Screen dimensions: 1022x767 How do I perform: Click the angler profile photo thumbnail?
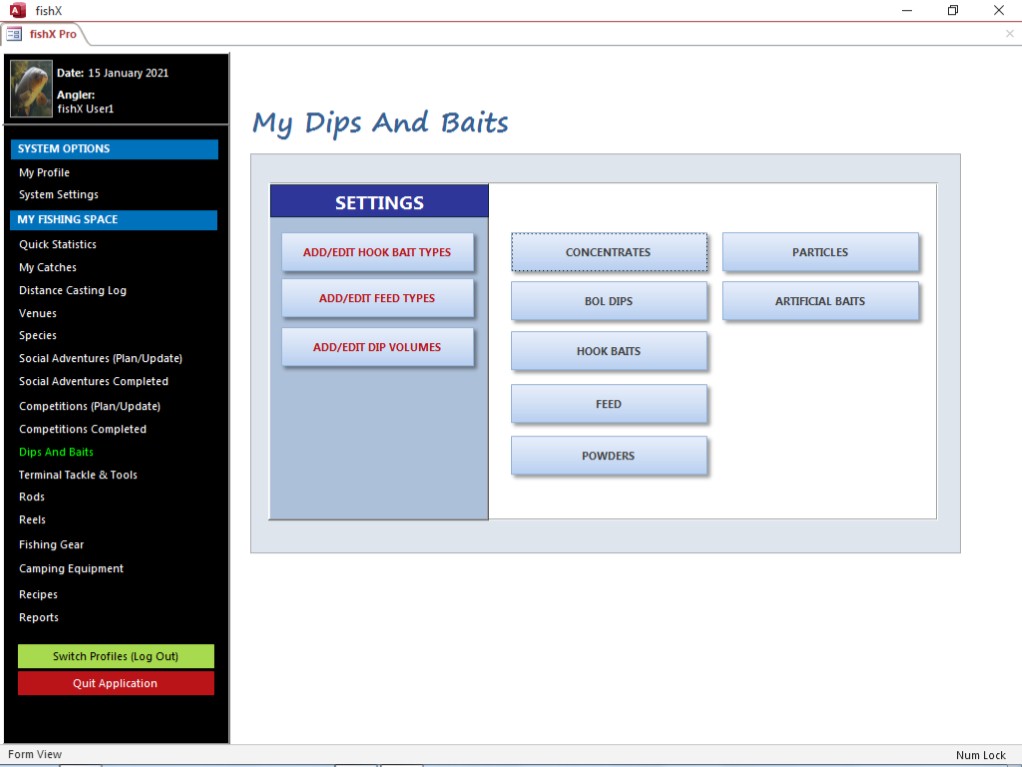pos(31,89)
